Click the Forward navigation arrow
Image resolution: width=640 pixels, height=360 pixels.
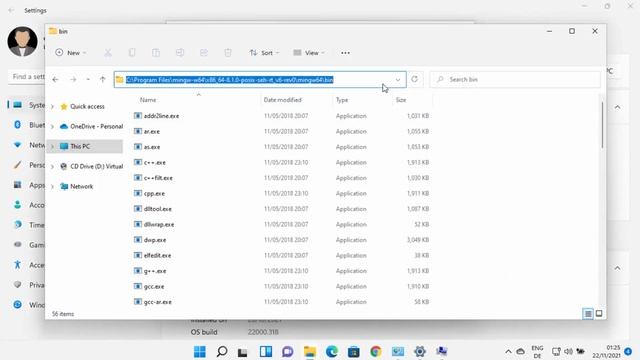tap(73, 80)
